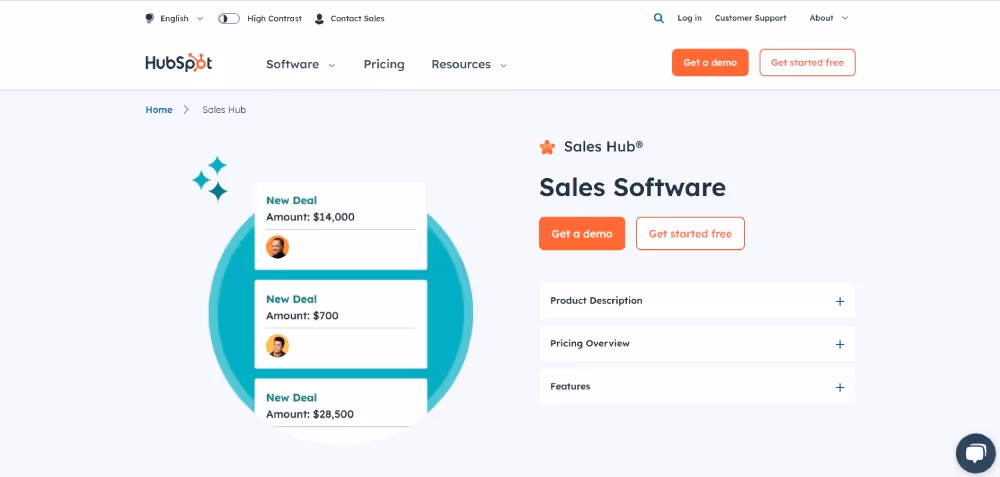Click the HubSpot logo
The image size is (1000, 477).
pyautogui.click(x=179, y=62)
